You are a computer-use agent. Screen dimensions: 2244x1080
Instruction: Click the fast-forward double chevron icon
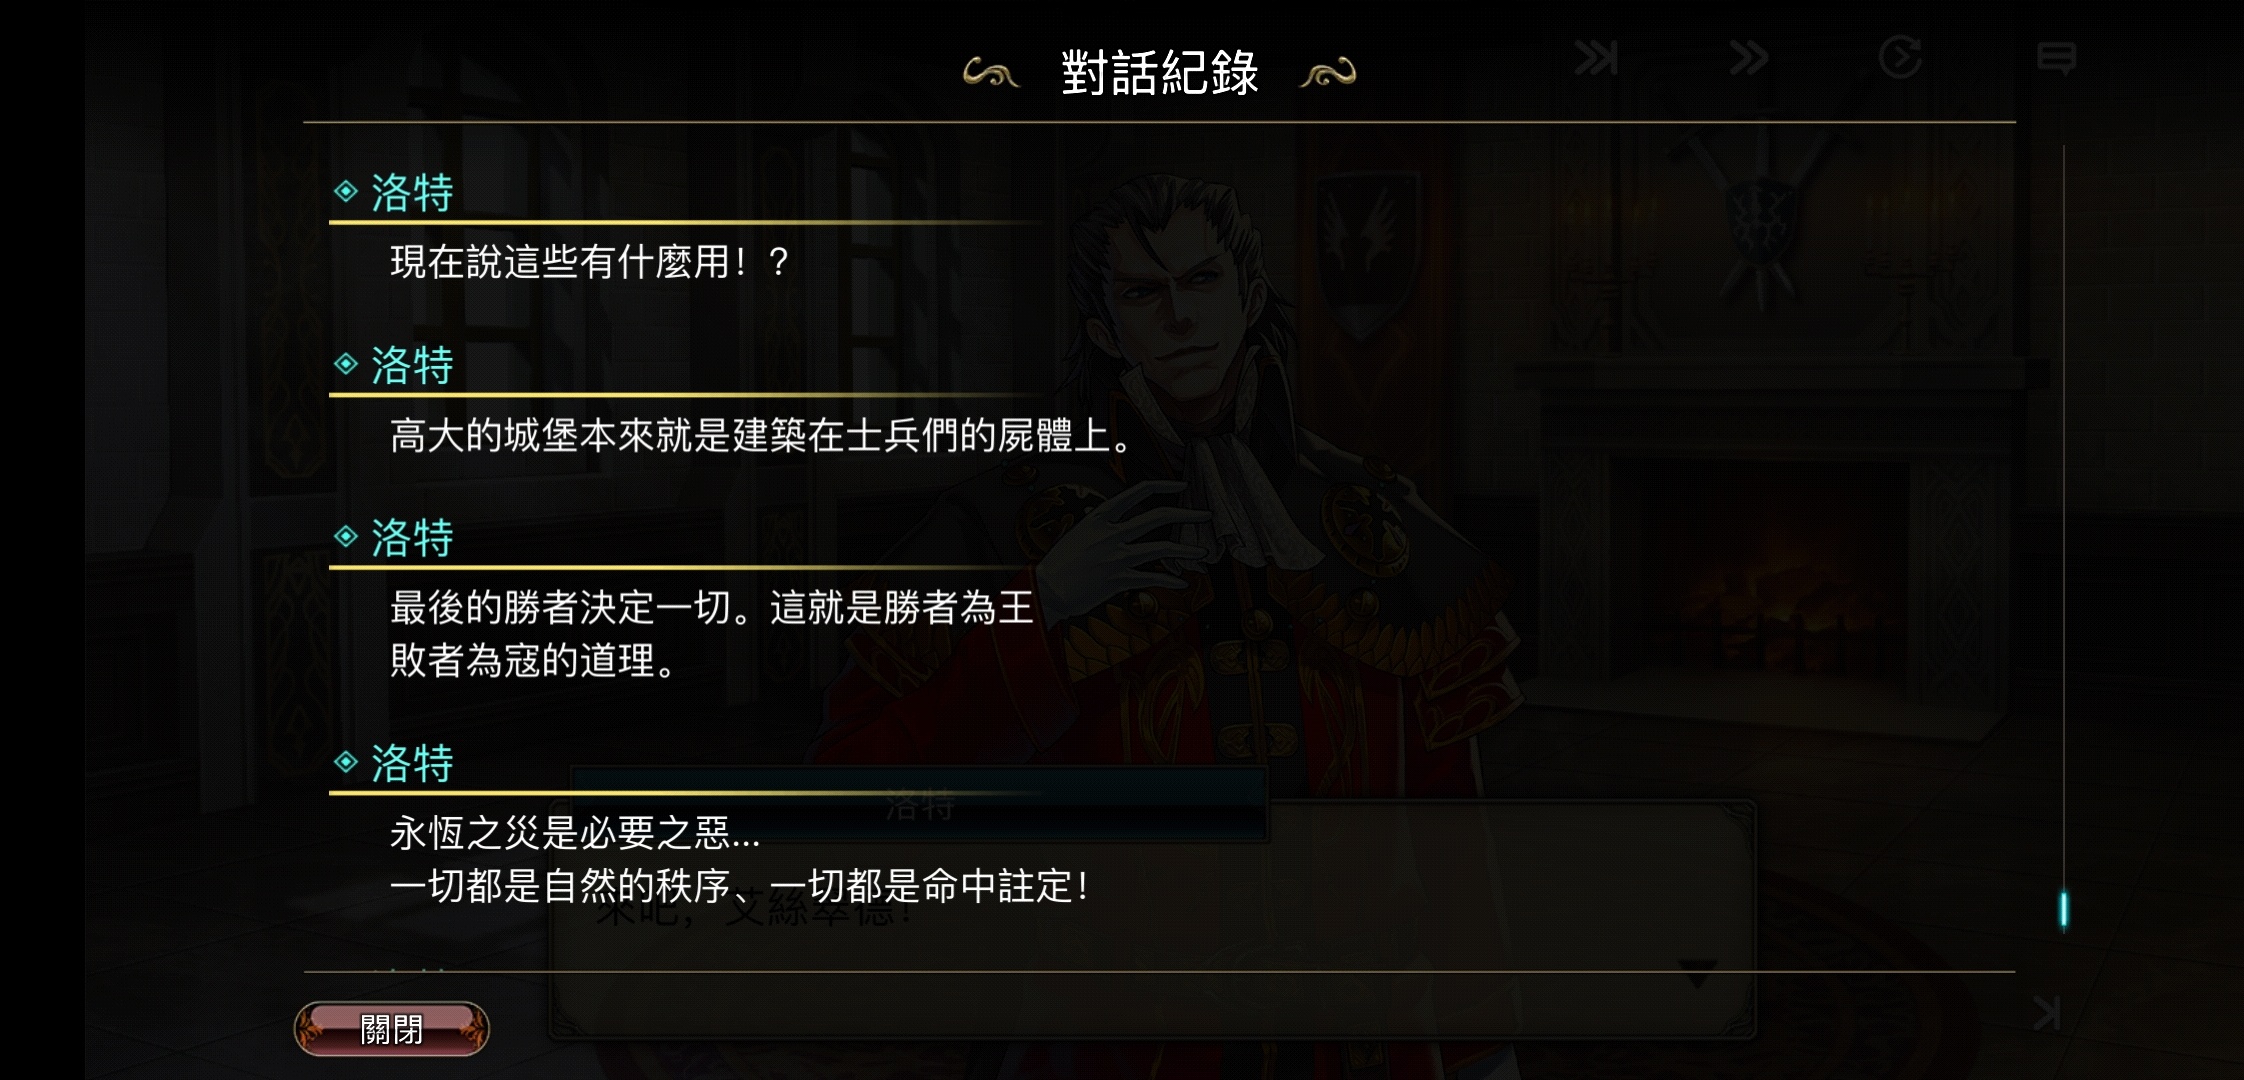(1748, 58)
